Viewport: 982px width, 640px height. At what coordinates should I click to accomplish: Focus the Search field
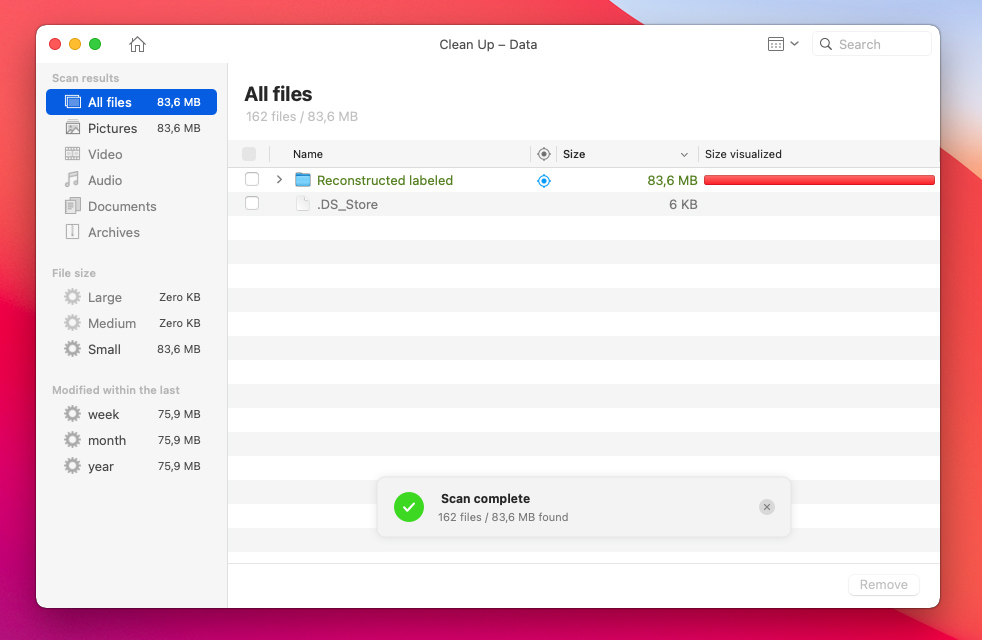[x=871, y=44]
